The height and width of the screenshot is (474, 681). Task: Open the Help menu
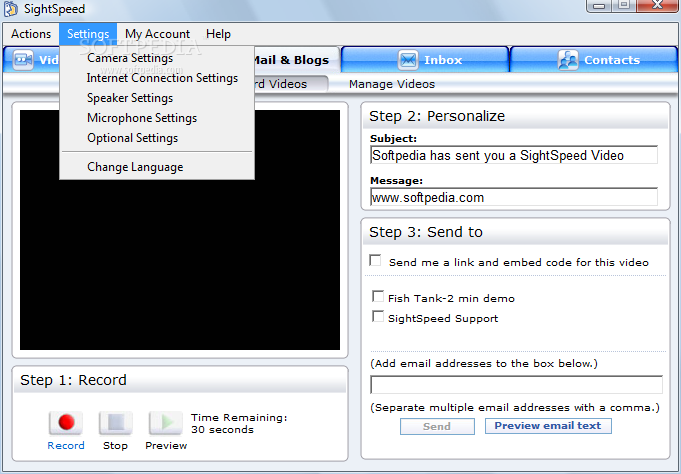(x=218, y=34)
